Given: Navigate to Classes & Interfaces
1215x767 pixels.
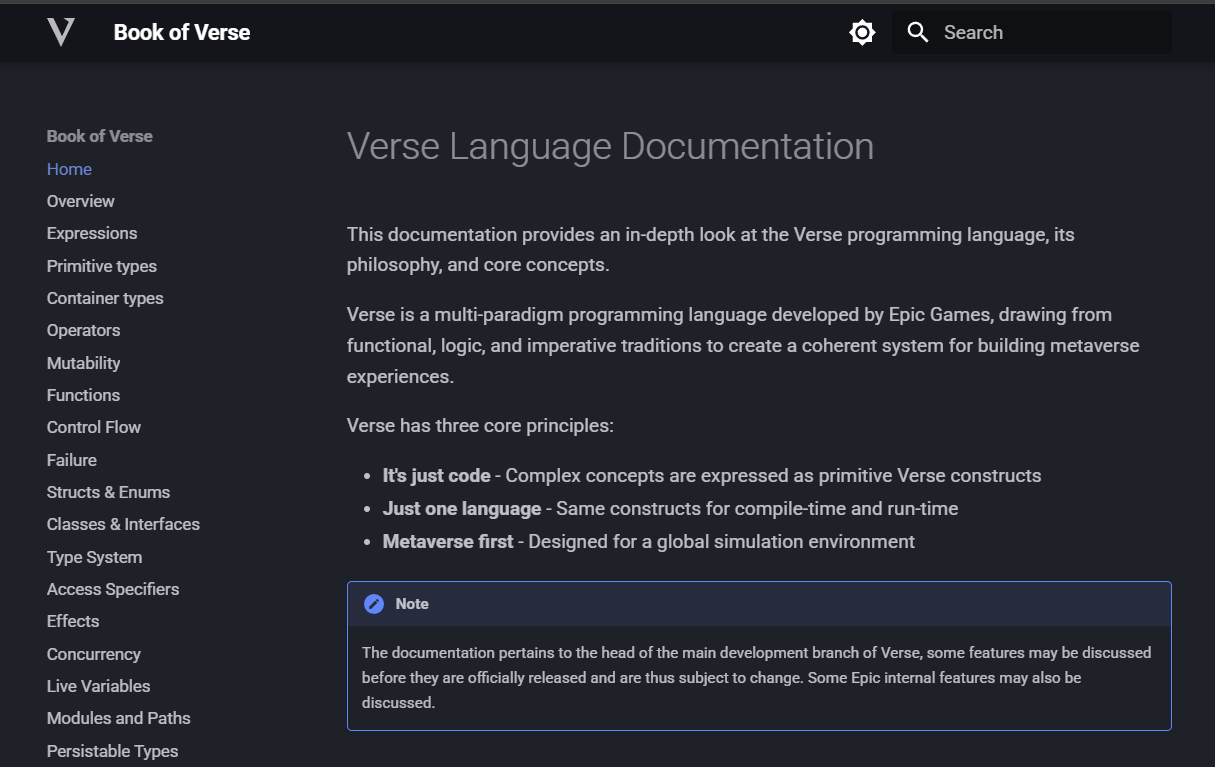Looking at the screenshot, I should click(x=123, y=524).
